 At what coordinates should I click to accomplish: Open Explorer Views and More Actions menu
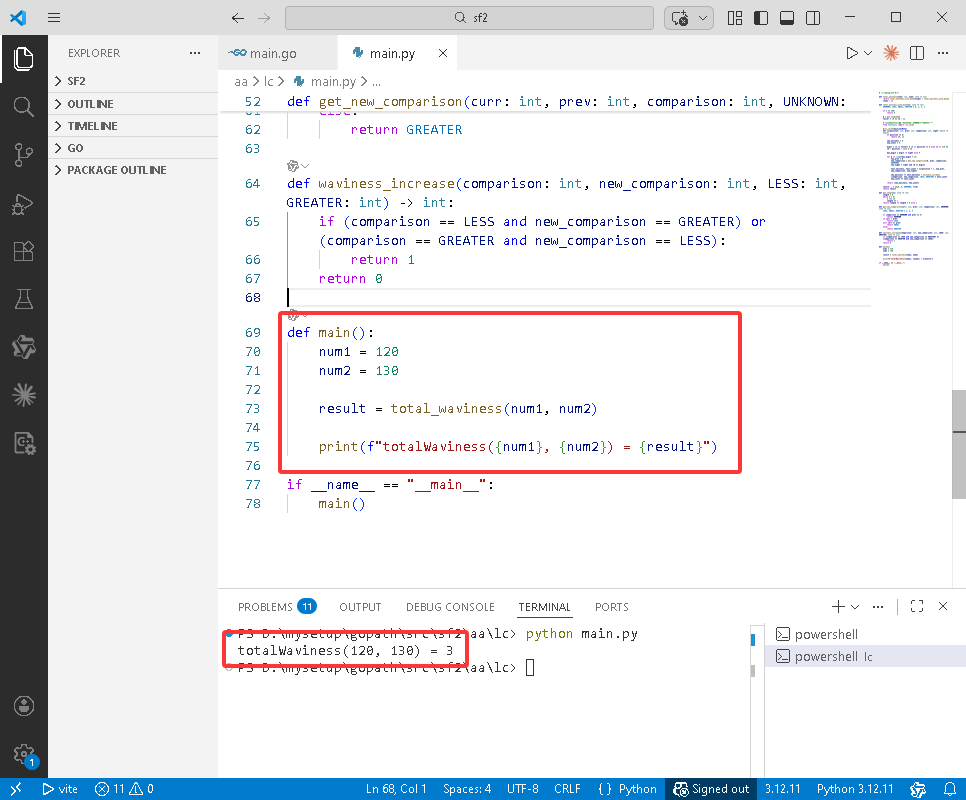(x=195, y=53)
